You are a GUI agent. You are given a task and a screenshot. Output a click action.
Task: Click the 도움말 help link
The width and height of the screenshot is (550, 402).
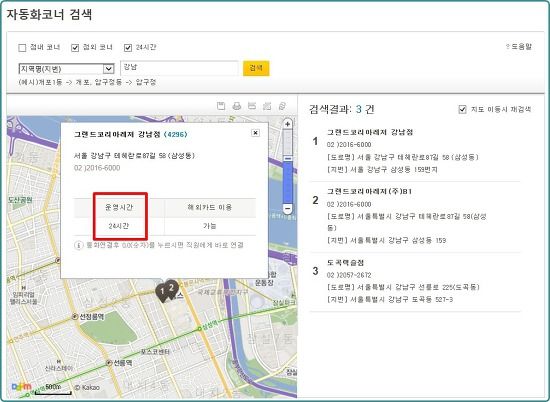(519, 46)
